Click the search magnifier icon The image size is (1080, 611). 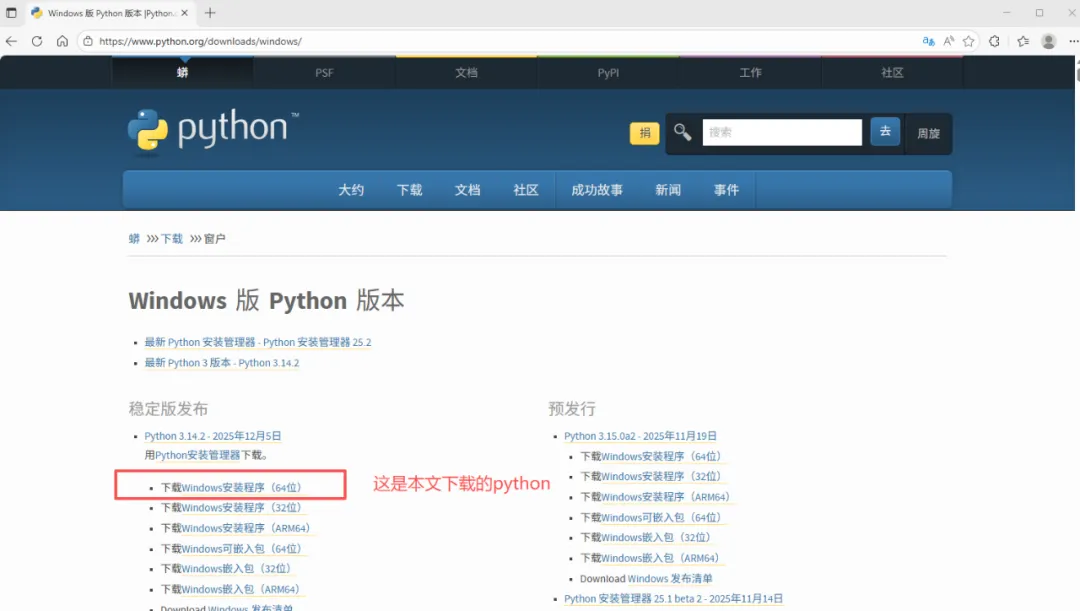[x=682, y=132]
